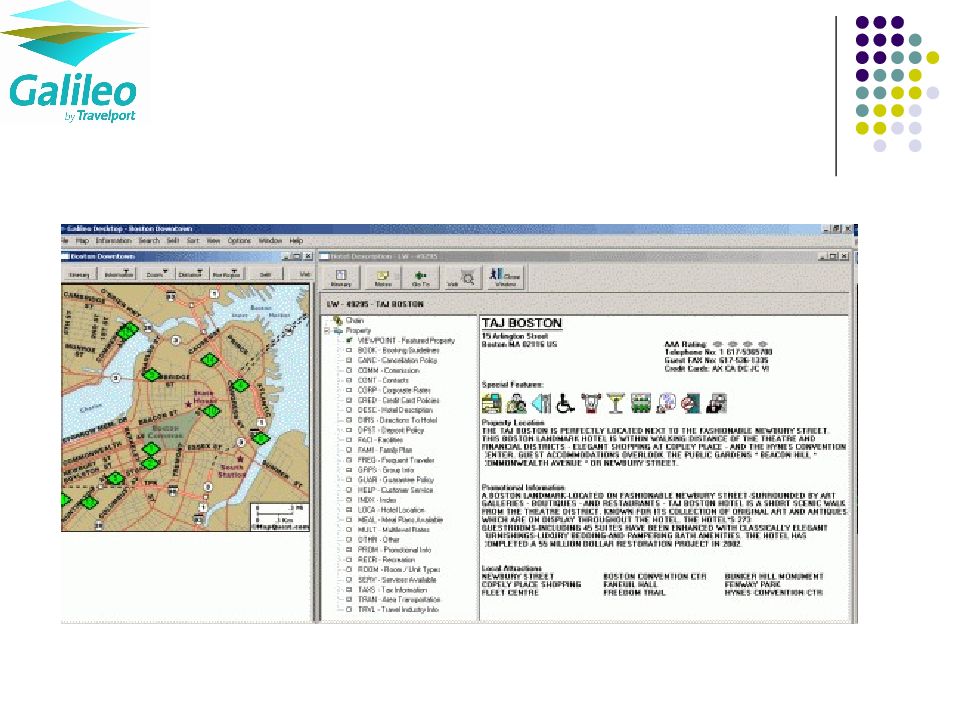Click NEWBURY STREET under Local Attractions
The image size is (960, 720).
click(518, 576)
